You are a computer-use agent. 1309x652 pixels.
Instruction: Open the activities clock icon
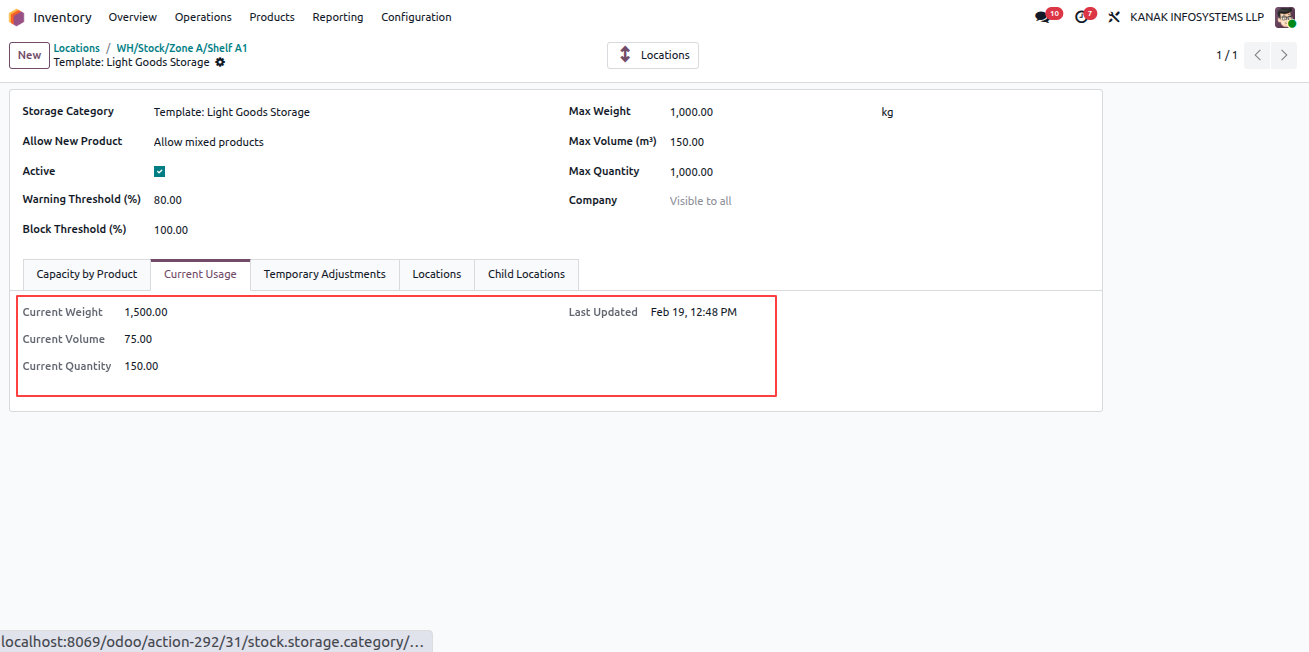1081,17
